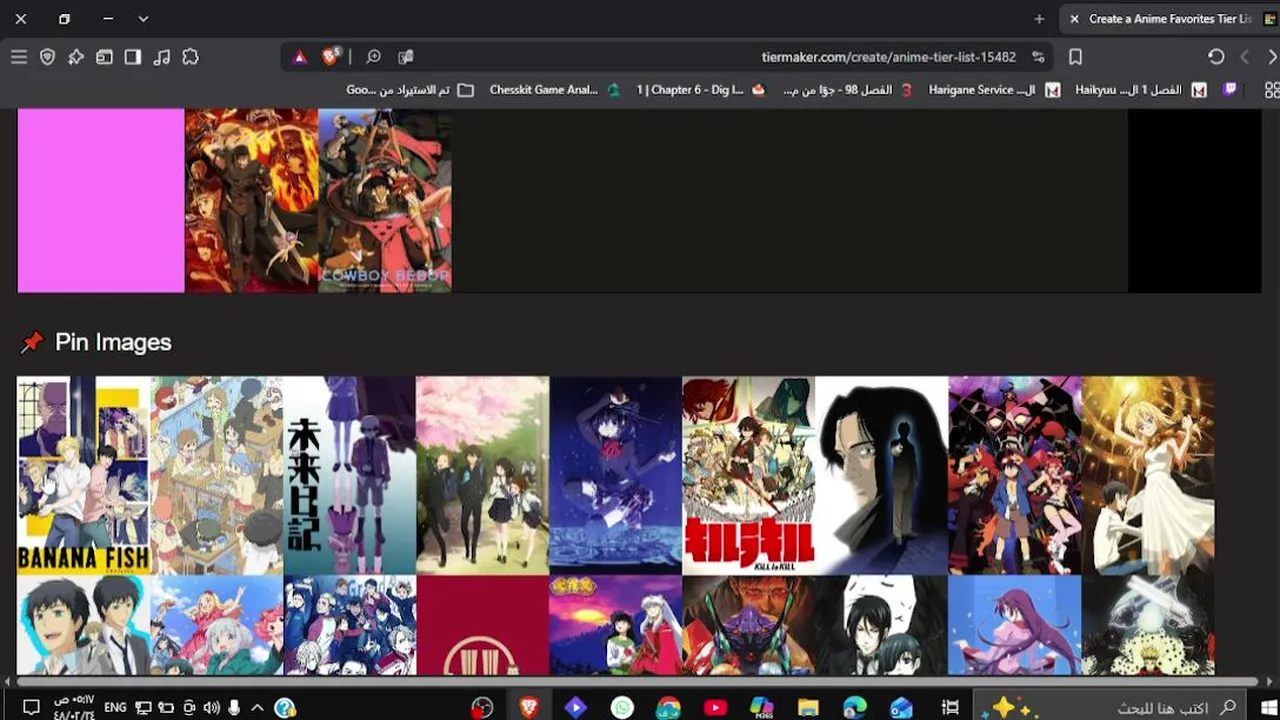Launch the Mail app from taskbar
Screen dimensions: 1280x720
(901, 708)
